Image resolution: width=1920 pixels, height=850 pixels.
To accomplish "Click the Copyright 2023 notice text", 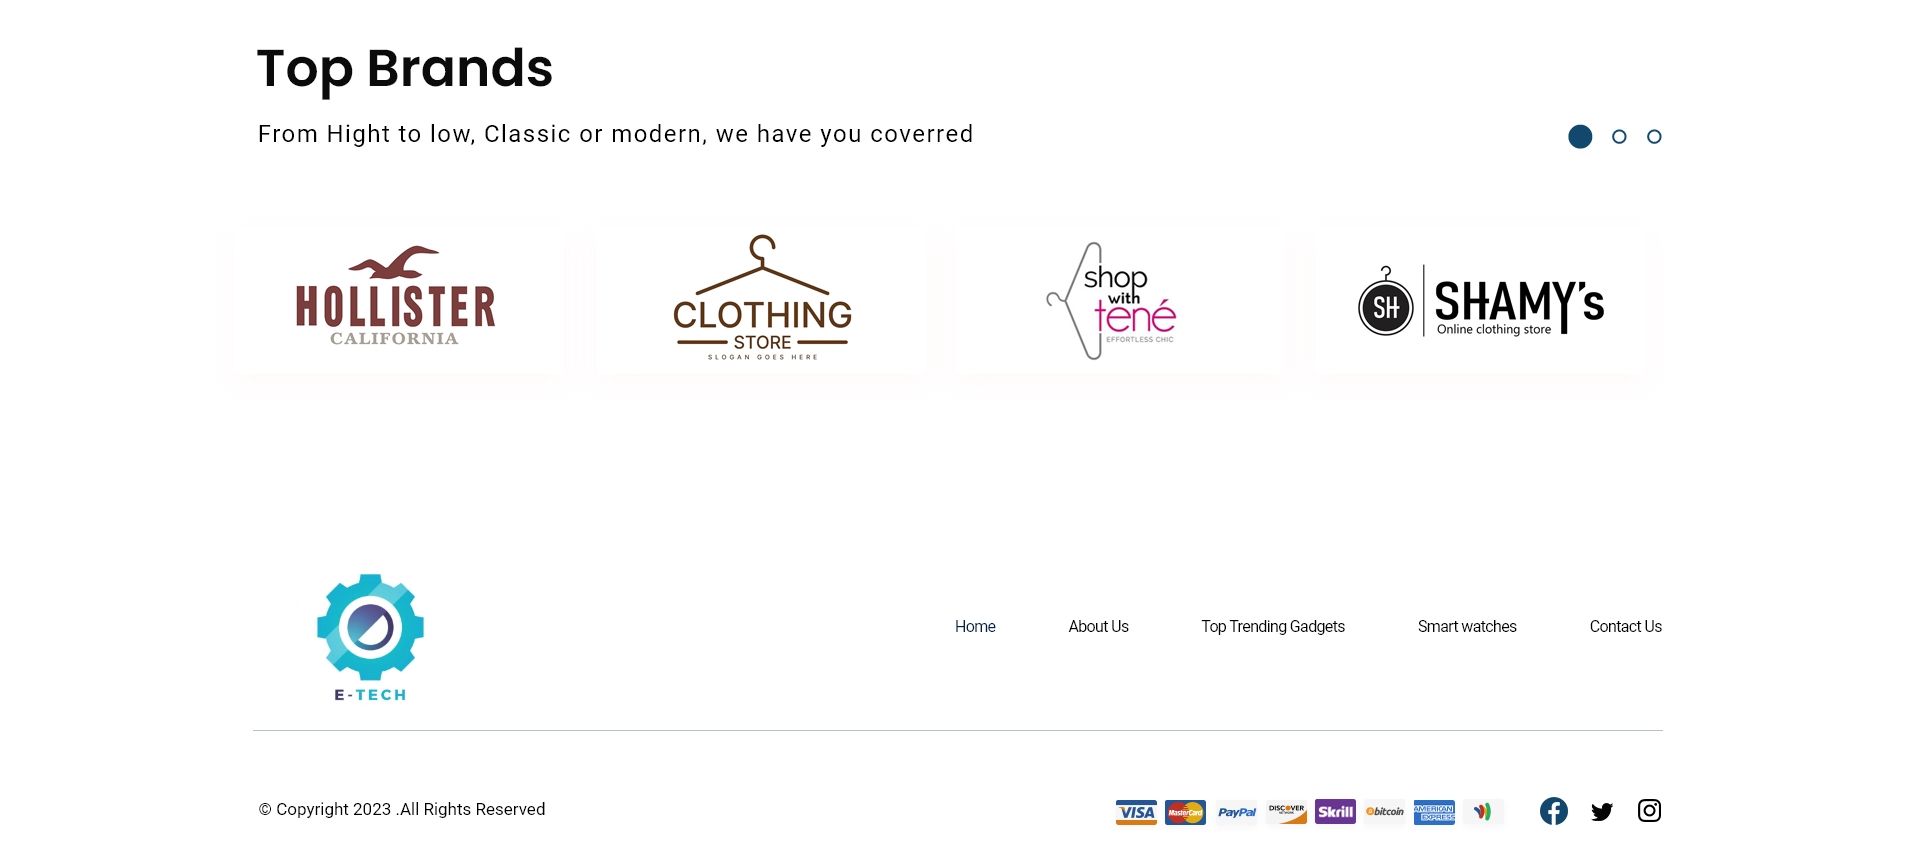I will coord(402,810).
